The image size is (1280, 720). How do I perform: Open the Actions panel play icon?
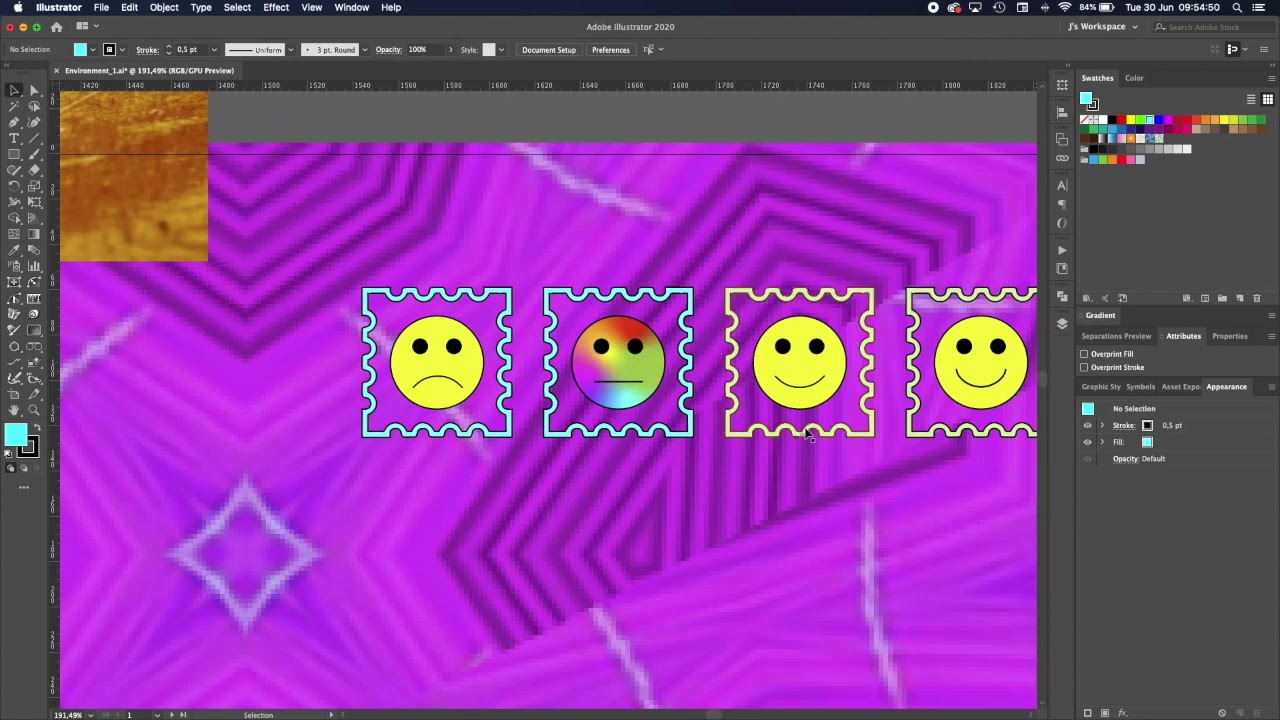tap(1062, 250)
